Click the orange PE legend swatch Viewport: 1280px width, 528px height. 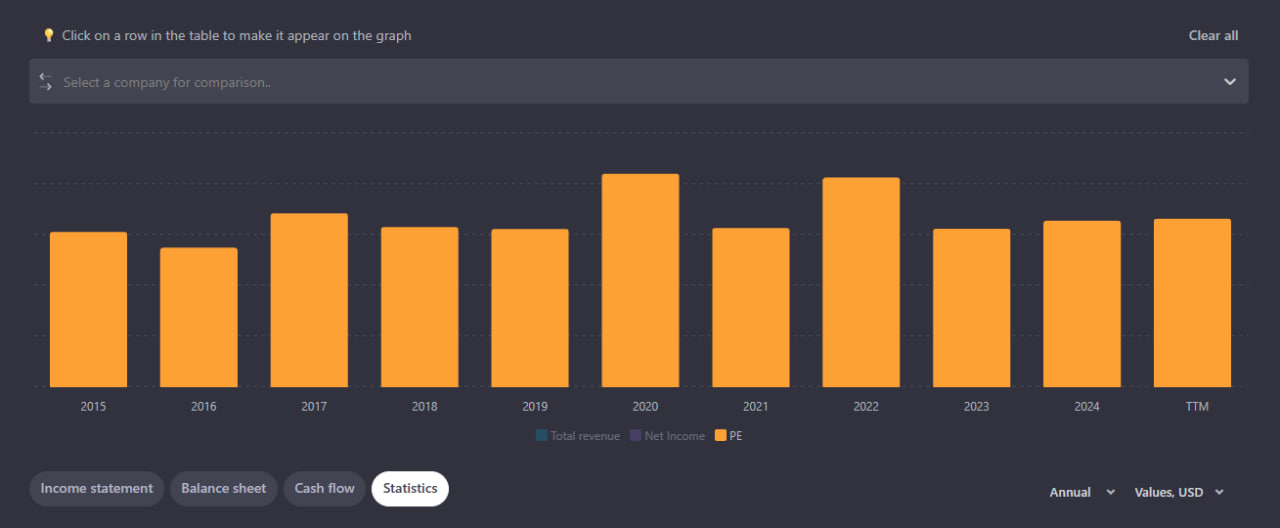pos(720,436)
